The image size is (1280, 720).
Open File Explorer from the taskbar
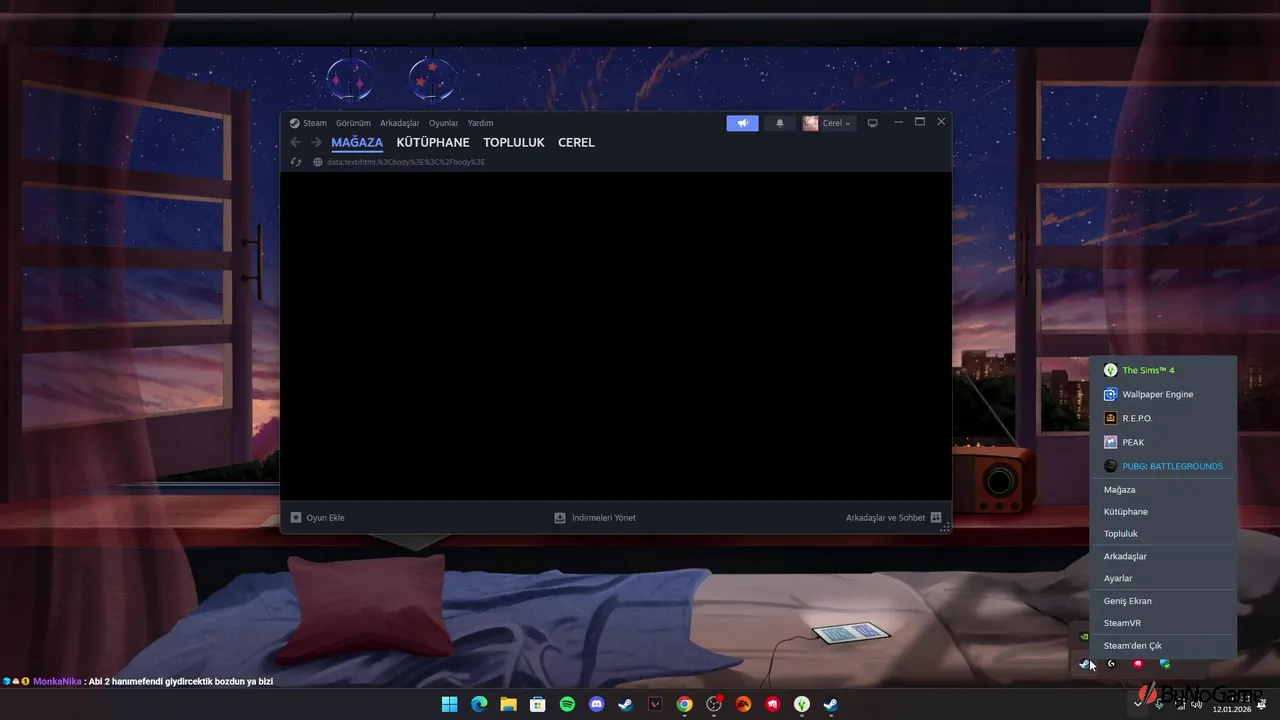pyautogui.click(x=508, y=704)
